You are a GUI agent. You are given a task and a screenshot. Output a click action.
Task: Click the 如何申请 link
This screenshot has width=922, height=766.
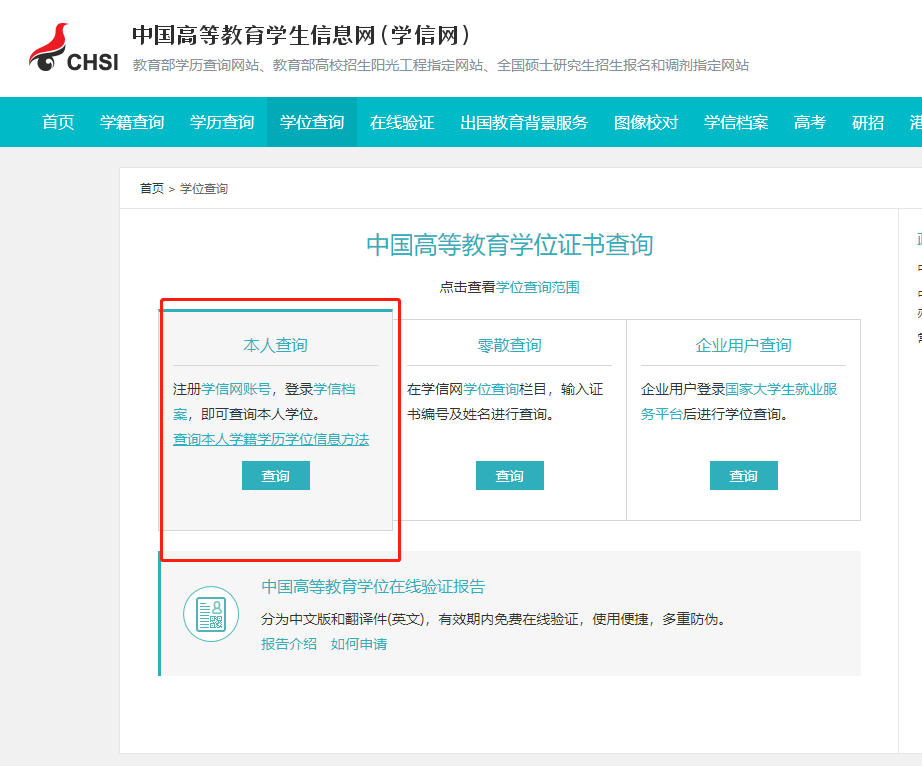click(x=359, y=644)
